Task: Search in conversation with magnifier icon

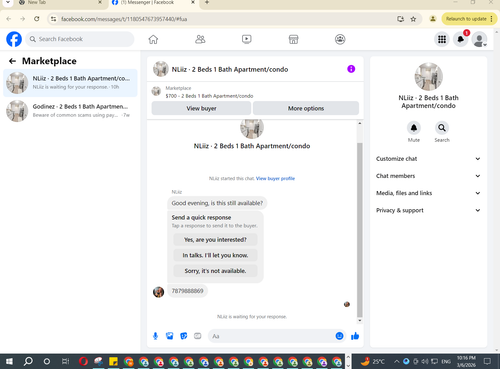Action: click(x=442, y=128)
